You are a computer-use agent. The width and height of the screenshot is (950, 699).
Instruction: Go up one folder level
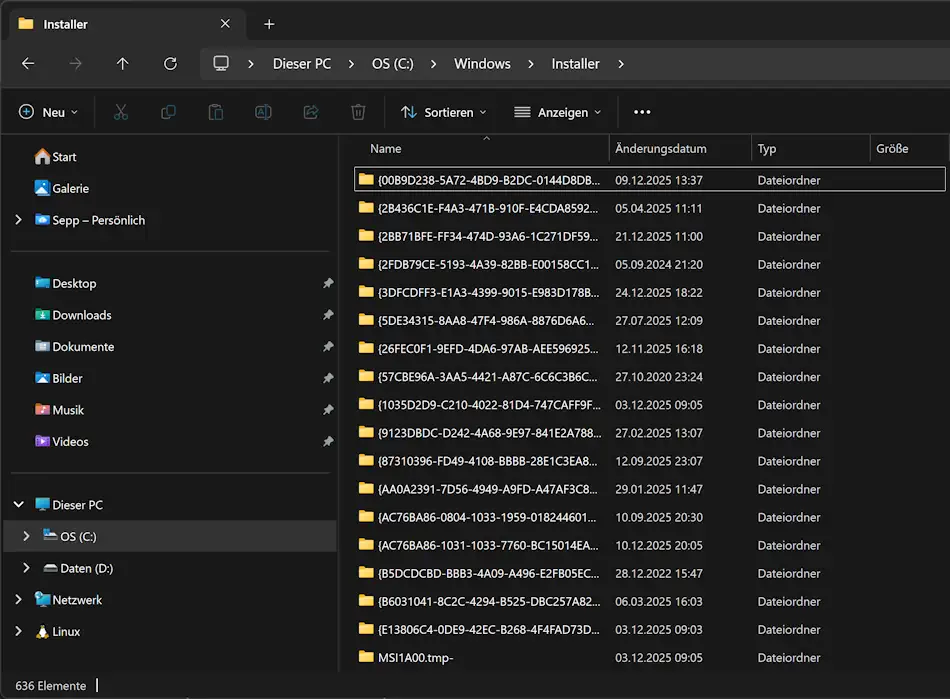tap(122, 63)
